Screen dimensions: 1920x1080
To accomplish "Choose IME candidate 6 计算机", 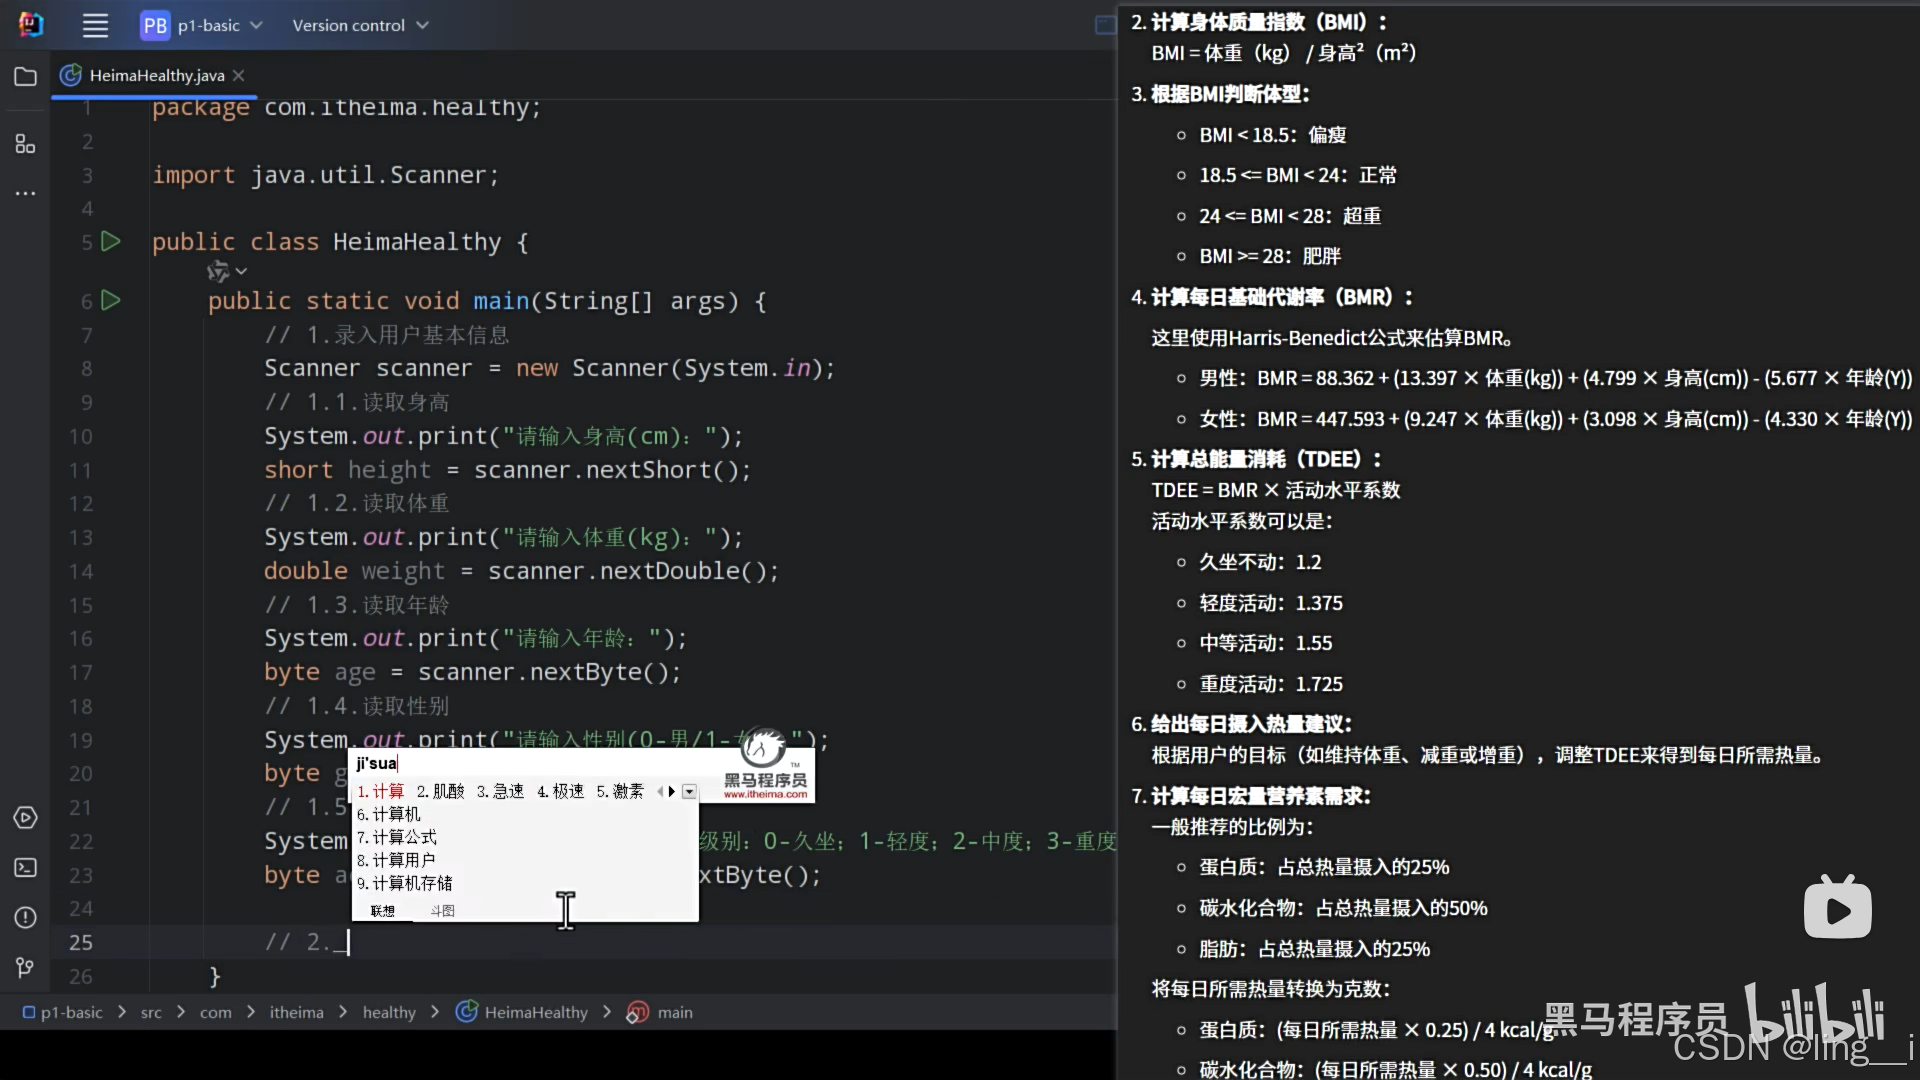I will pyautogui.click(x=389, y=814).
